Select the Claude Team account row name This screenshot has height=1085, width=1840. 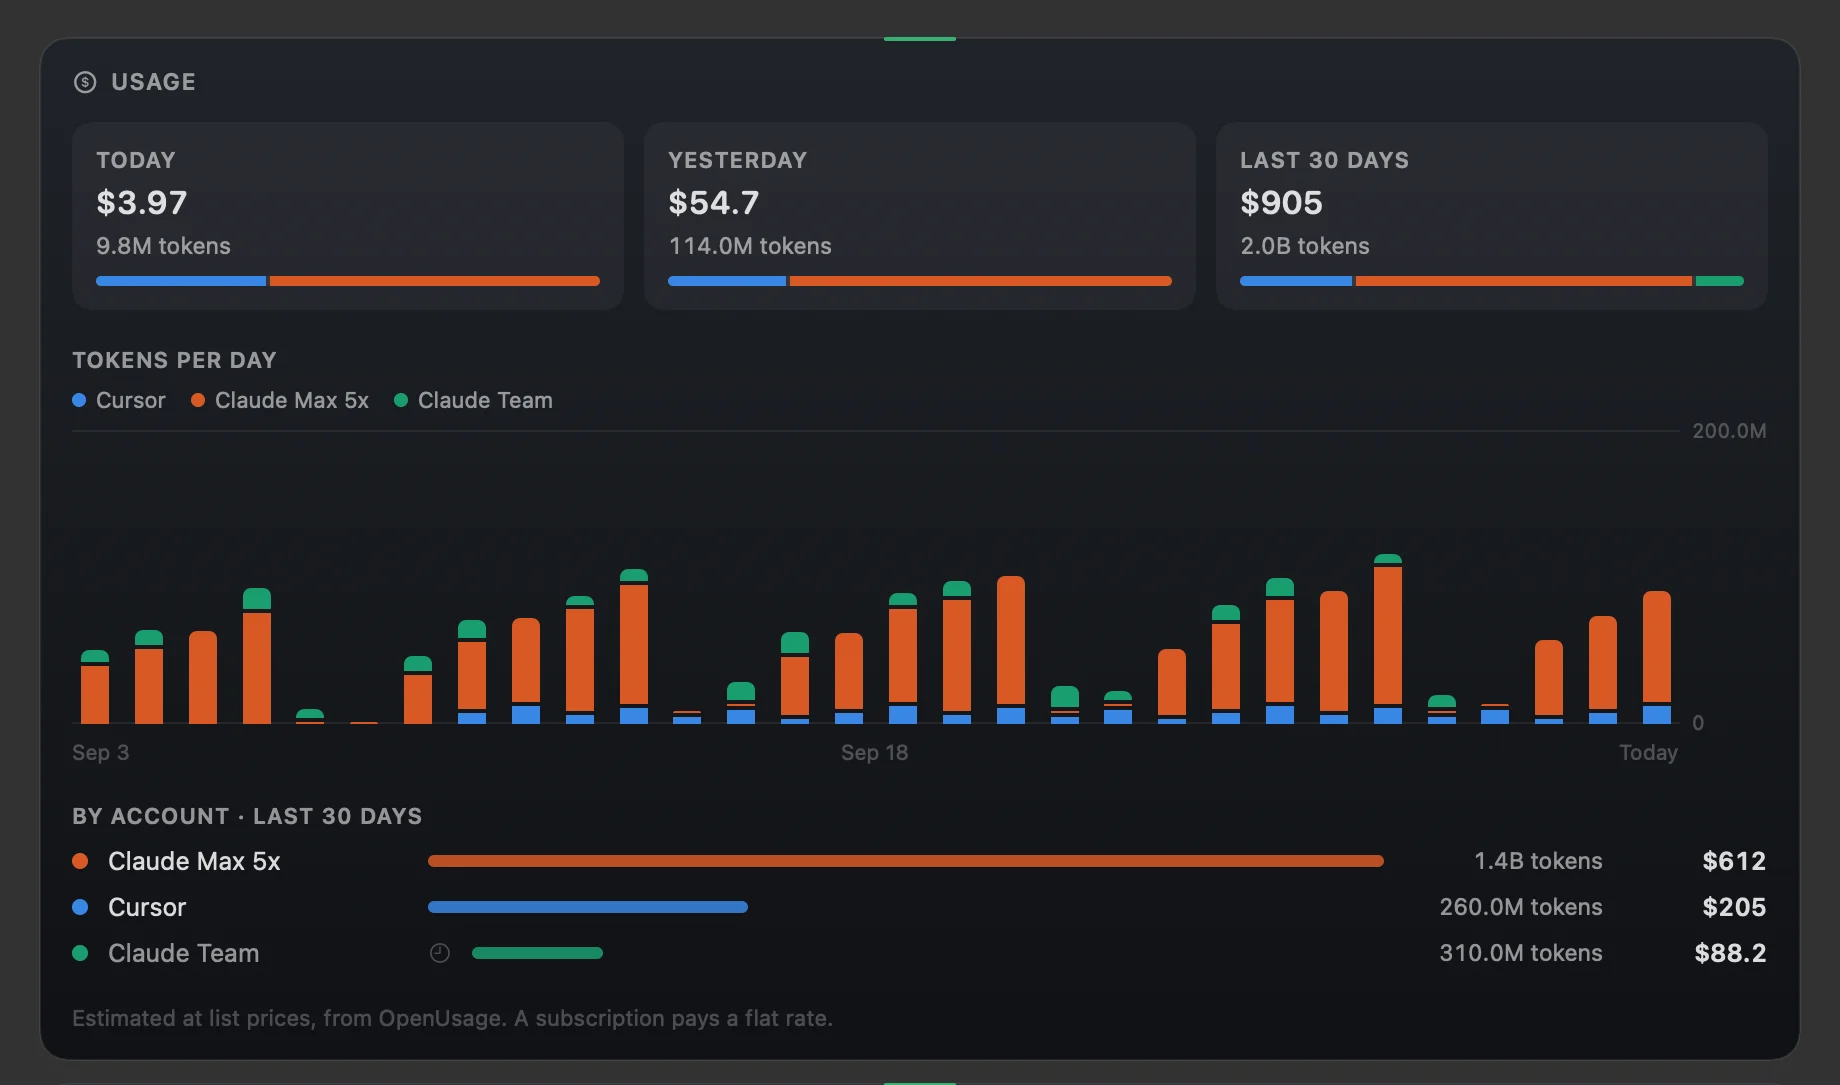pos(184,953)
